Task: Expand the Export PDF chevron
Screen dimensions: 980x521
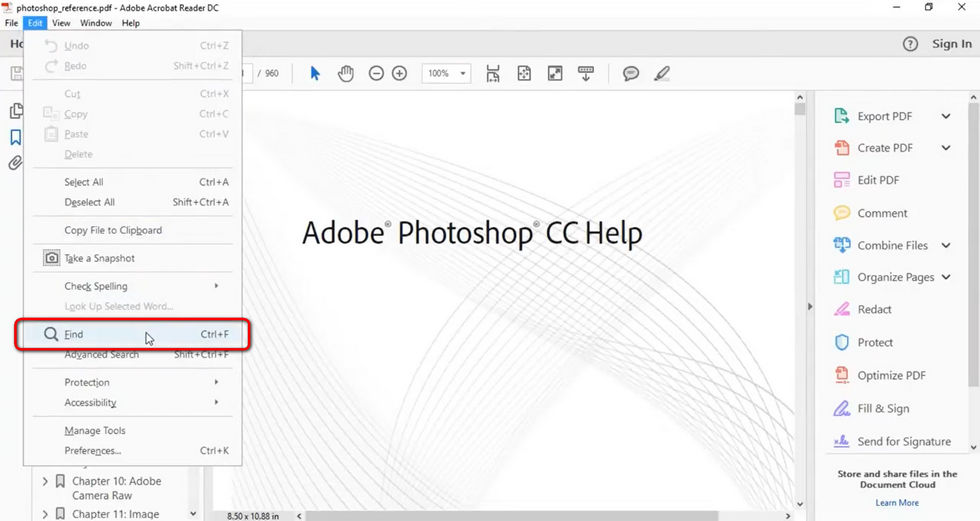Action: 946,116
